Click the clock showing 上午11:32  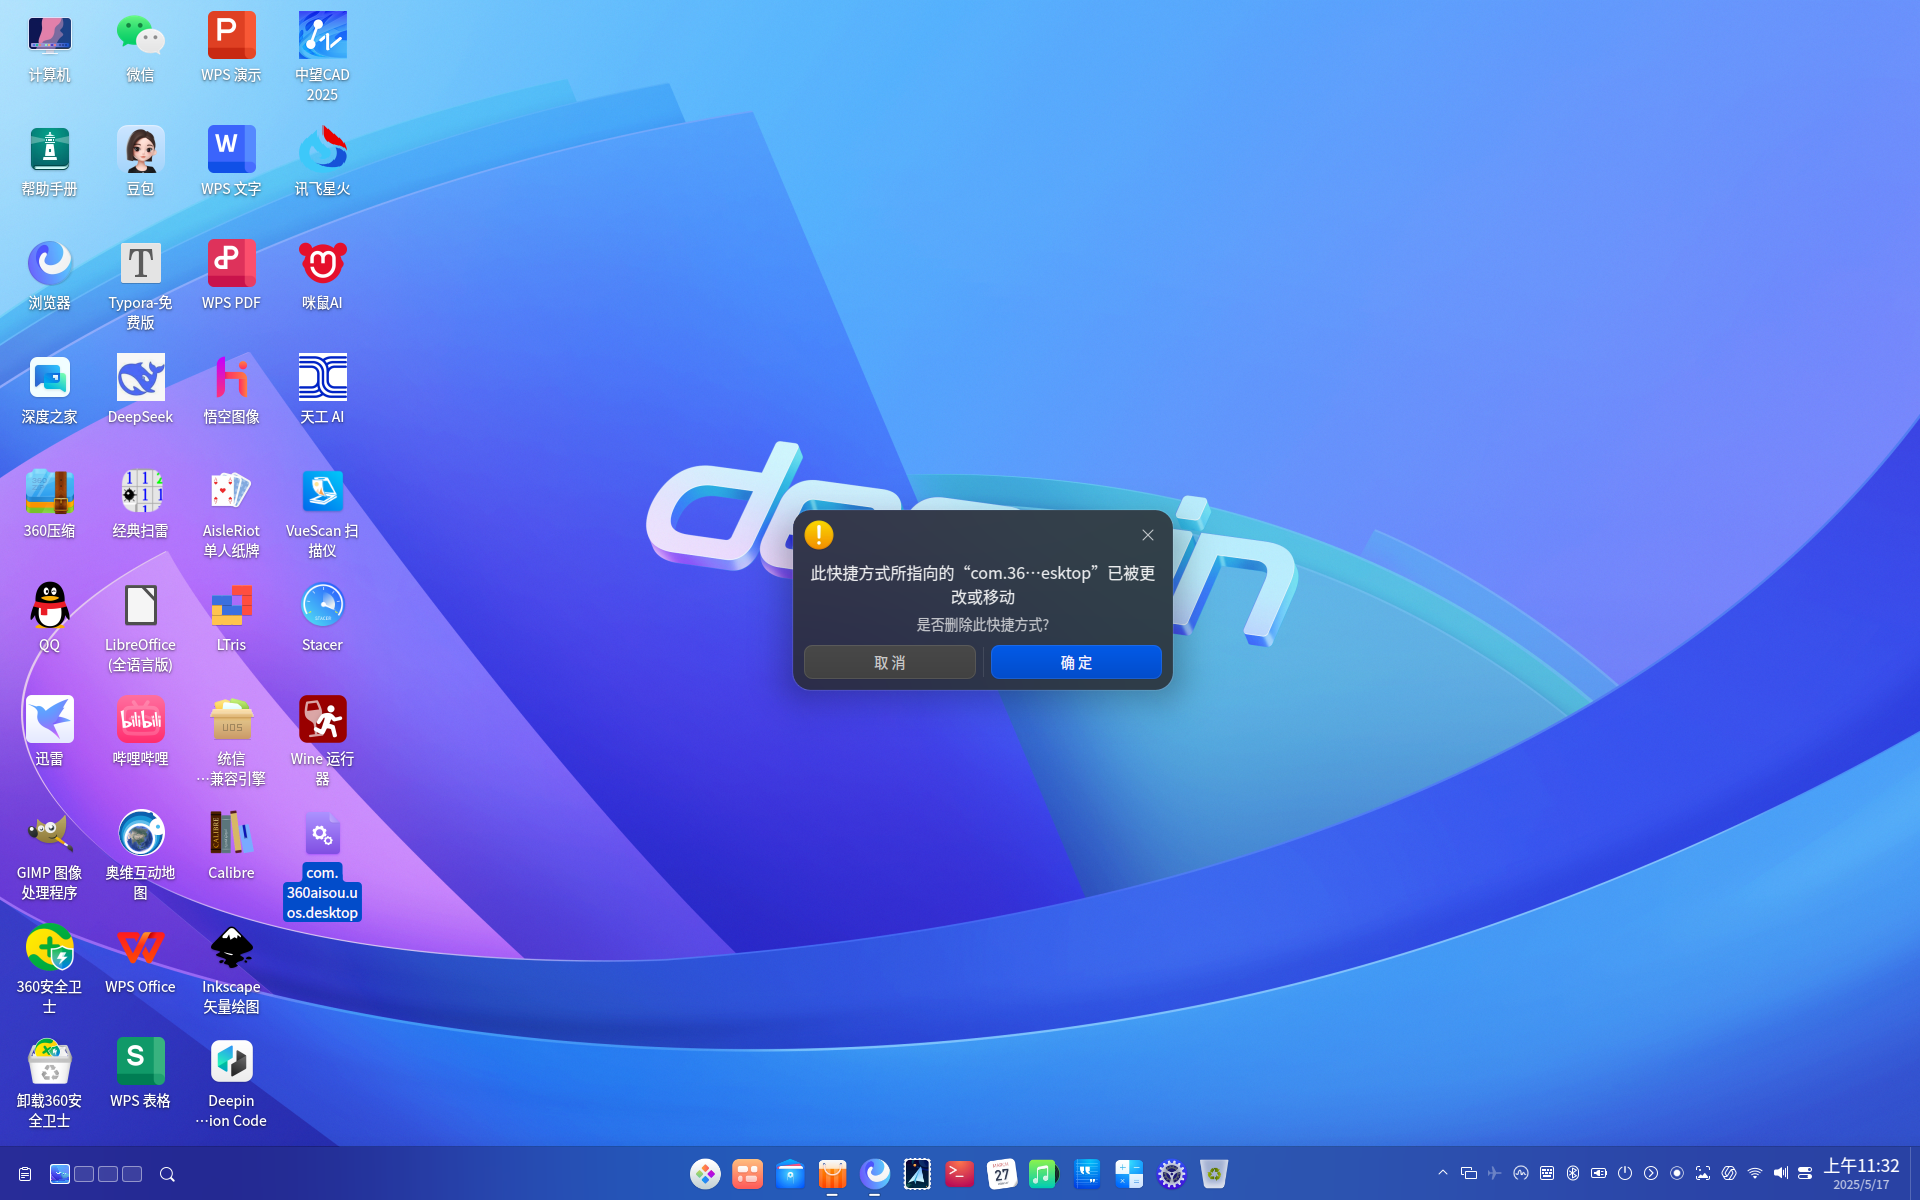[1861, 1166]
